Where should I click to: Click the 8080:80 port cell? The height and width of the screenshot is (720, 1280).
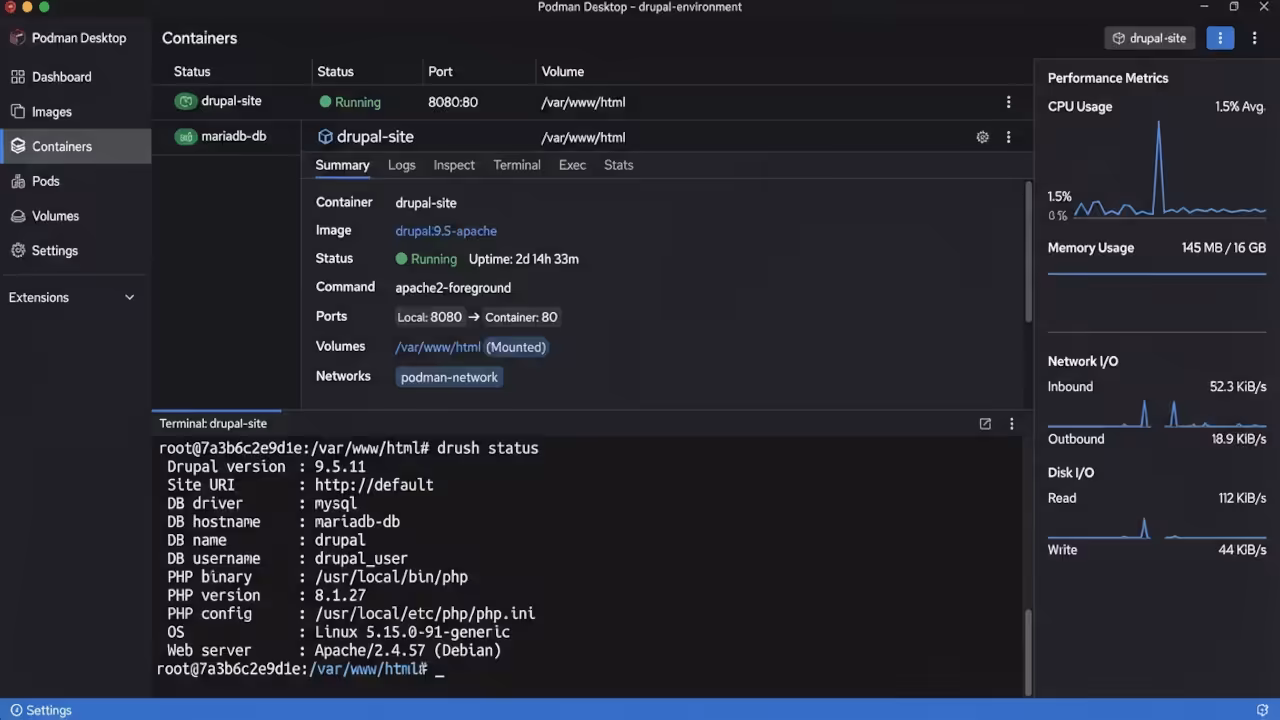453,102
